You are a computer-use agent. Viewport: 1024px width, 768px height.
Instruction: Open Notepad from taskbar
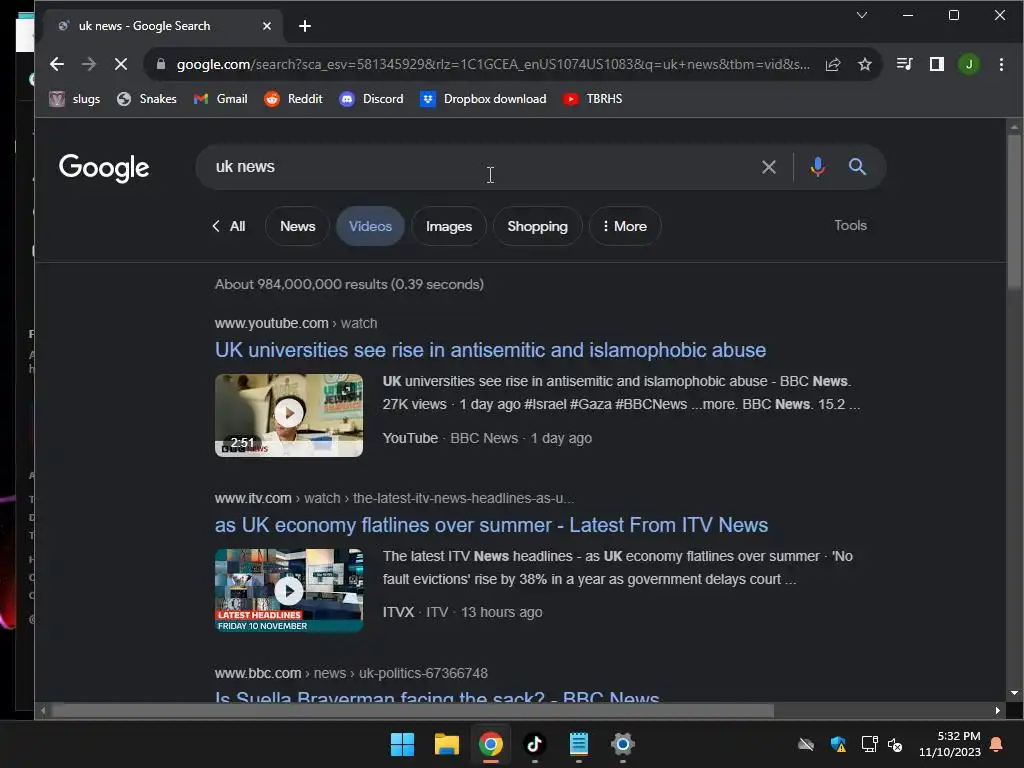pos(579,744)
